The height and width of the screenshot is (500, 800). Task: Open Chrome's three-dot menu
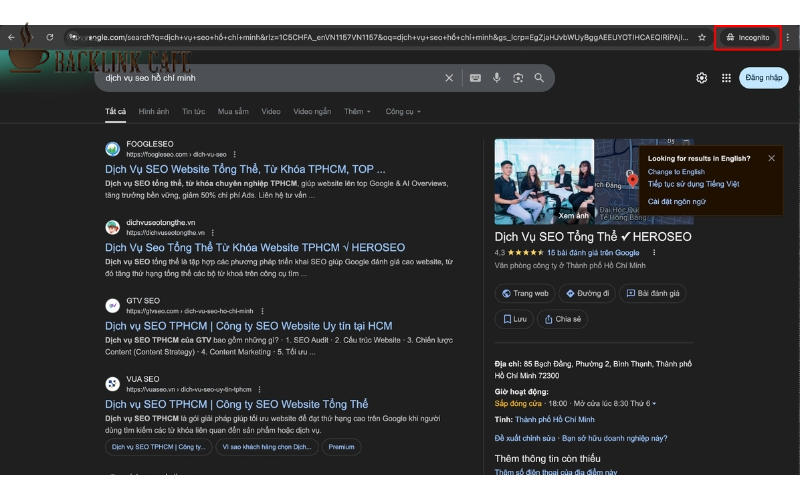click(x=788, y=37)
